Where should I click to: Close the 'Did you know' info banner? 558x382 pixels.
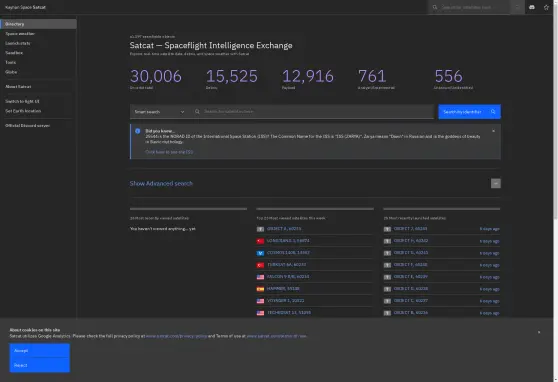493,131
